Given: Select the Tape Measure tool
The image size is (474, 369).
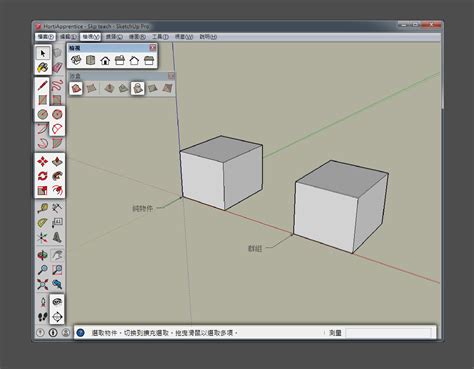Looking at the screenshot, I should [x=43, y=208].
